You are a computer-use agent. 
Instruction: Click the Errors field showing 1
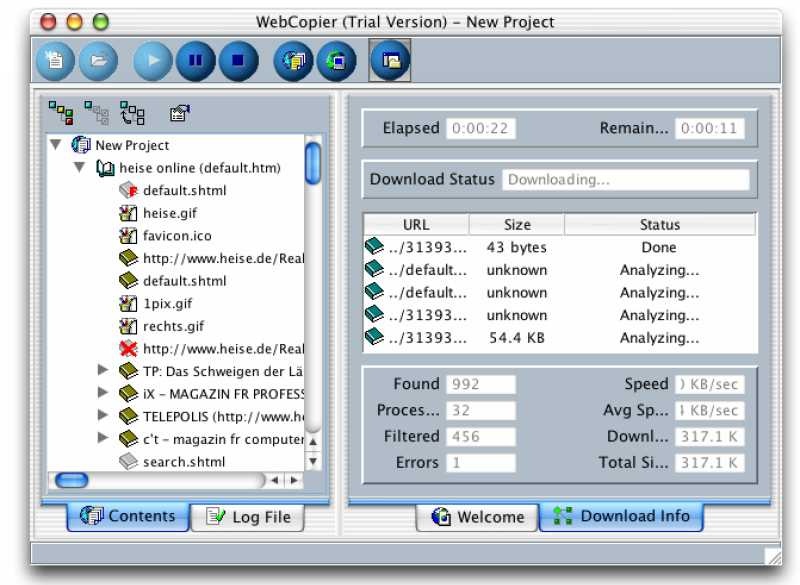click(481, 463)
